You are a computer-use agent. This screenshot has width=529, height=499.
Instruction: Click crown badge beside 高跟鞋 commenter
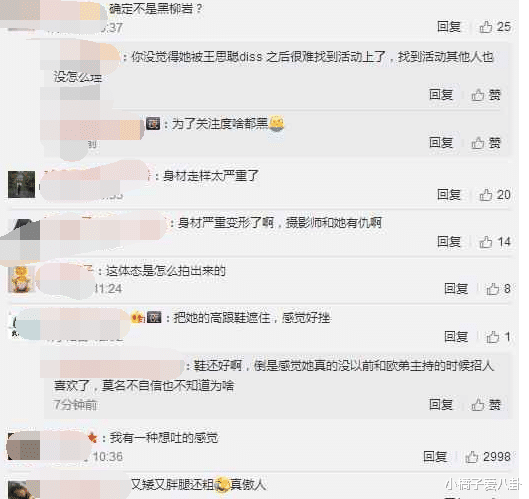click(x=138, y=317)
